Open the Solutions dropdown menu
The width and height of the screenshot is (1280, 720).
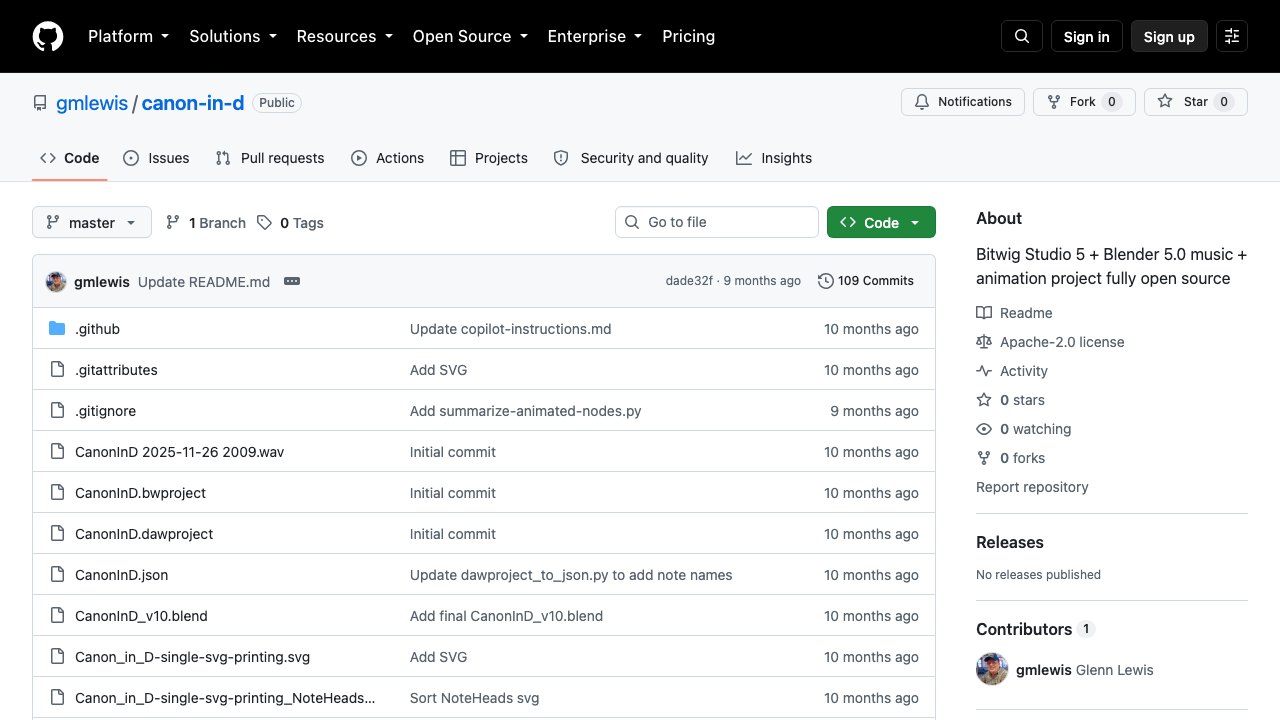pyautogui.click(x=232, y=36)
